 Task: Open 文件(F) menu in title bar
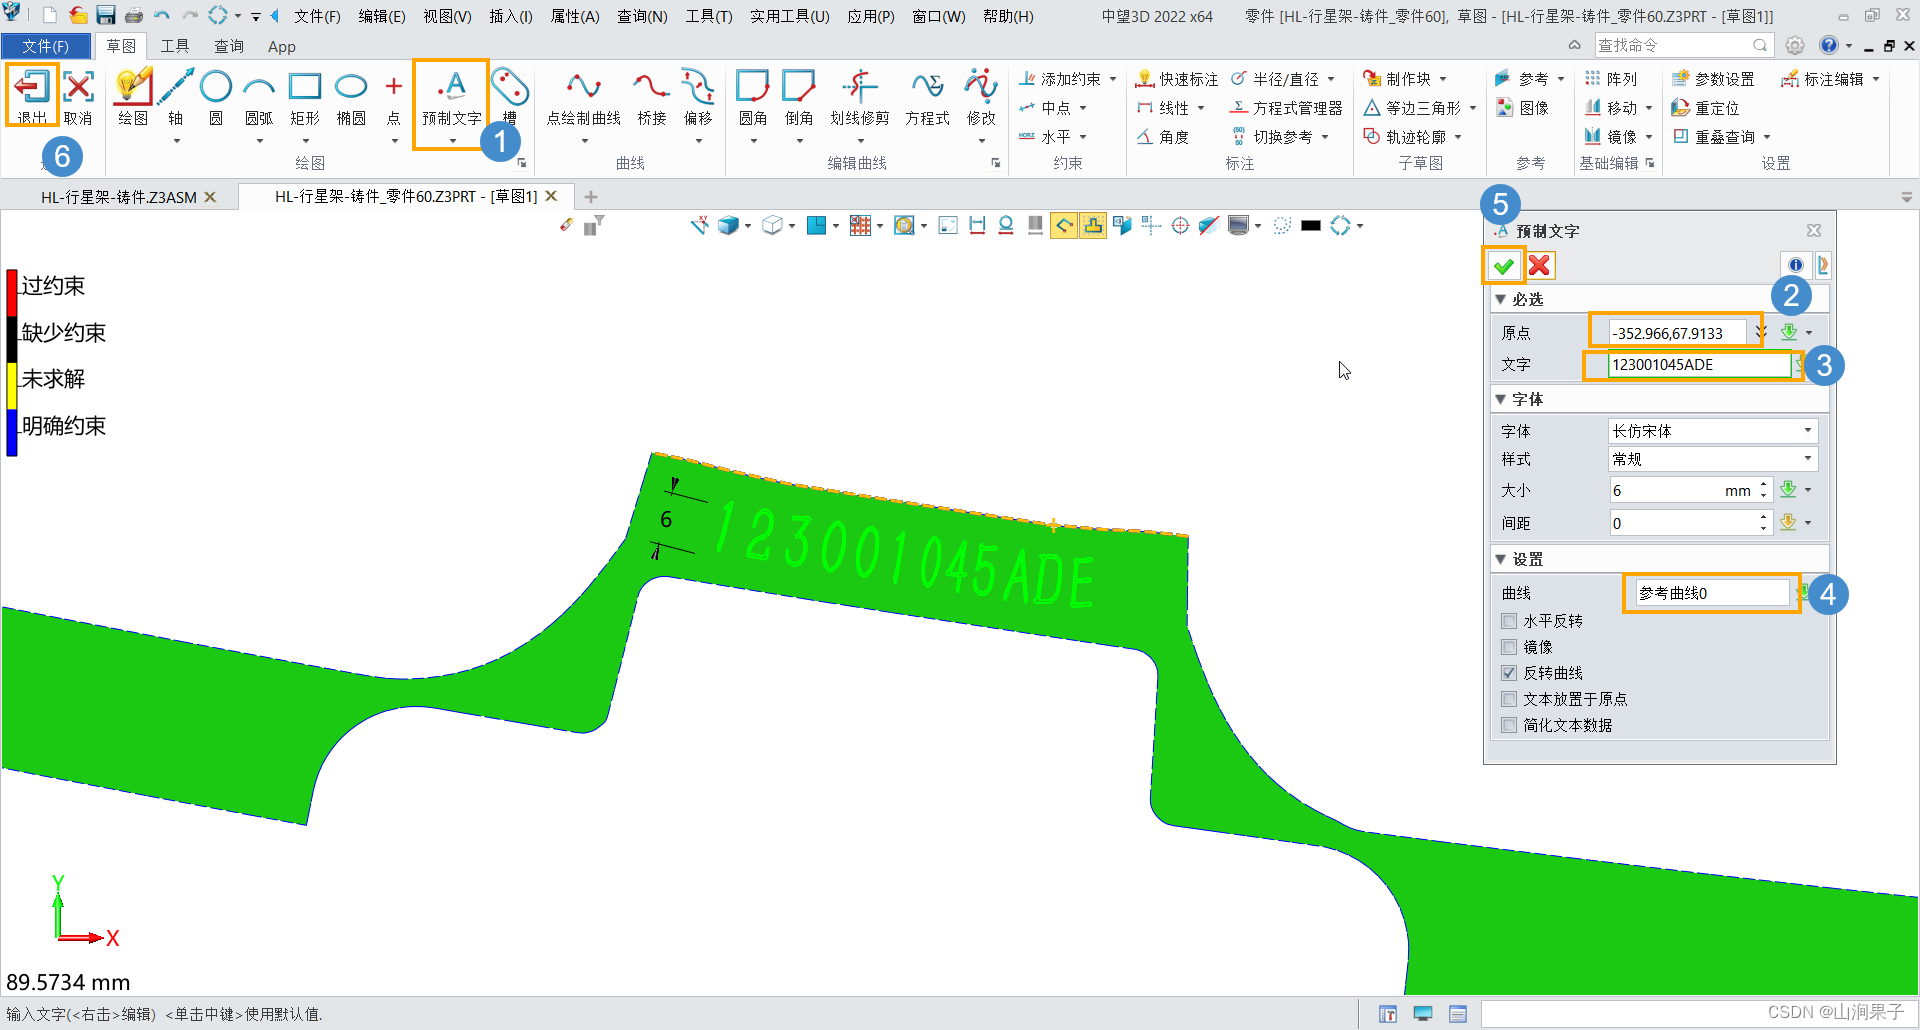(317, 16)
